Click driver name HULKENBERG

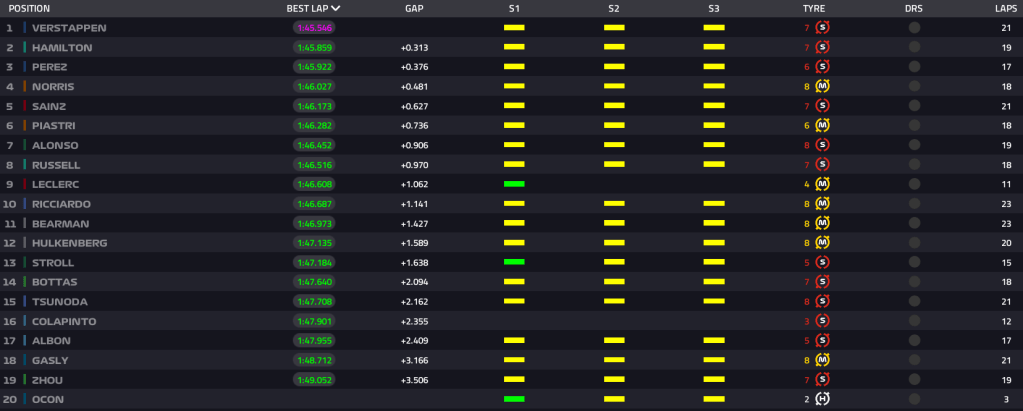pos(70,243)
